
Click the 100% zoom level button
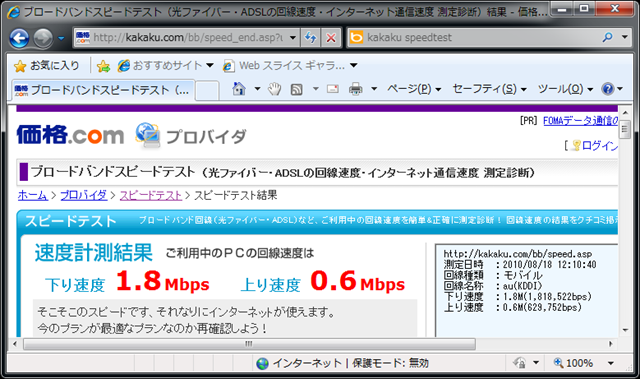(x=574, y=363)
